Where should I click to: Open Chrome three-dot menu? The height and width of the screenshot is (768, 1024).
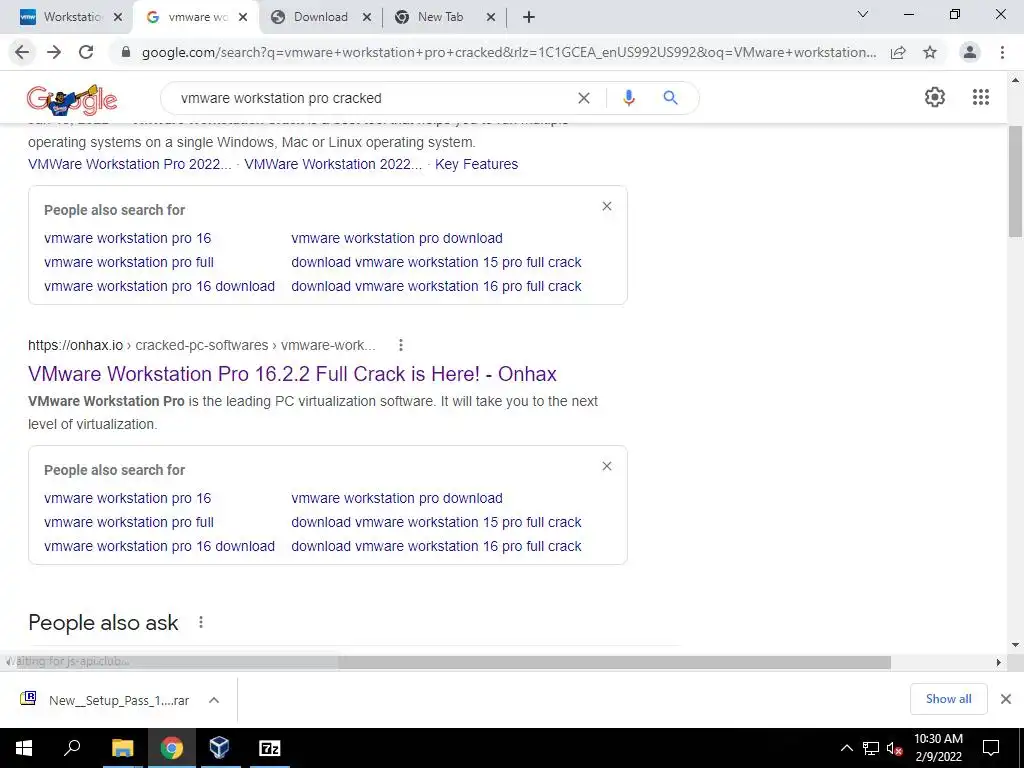(1002, 52)
